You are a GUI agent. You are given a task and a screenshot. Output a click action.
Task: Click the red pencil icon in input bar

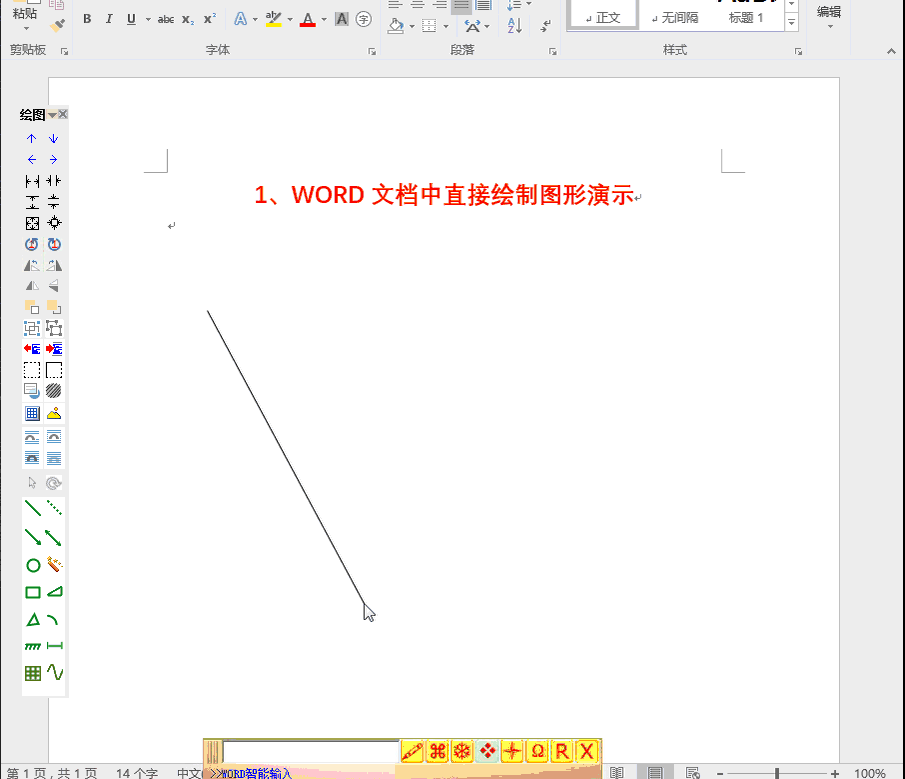coord(412,751)
